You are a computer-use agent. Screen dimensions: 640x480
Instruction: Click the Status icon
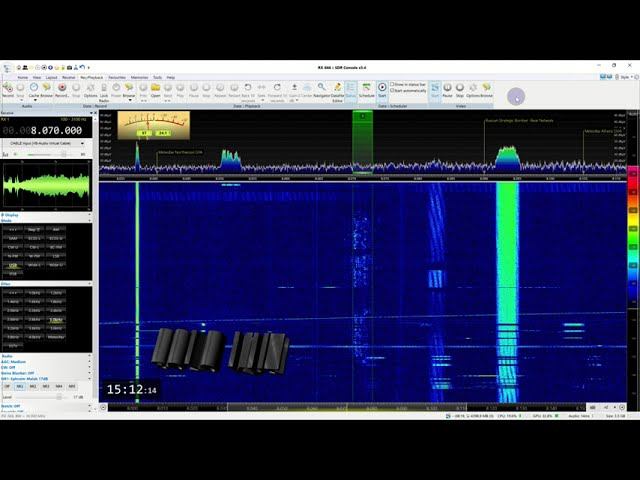click(x=351, y=90)
